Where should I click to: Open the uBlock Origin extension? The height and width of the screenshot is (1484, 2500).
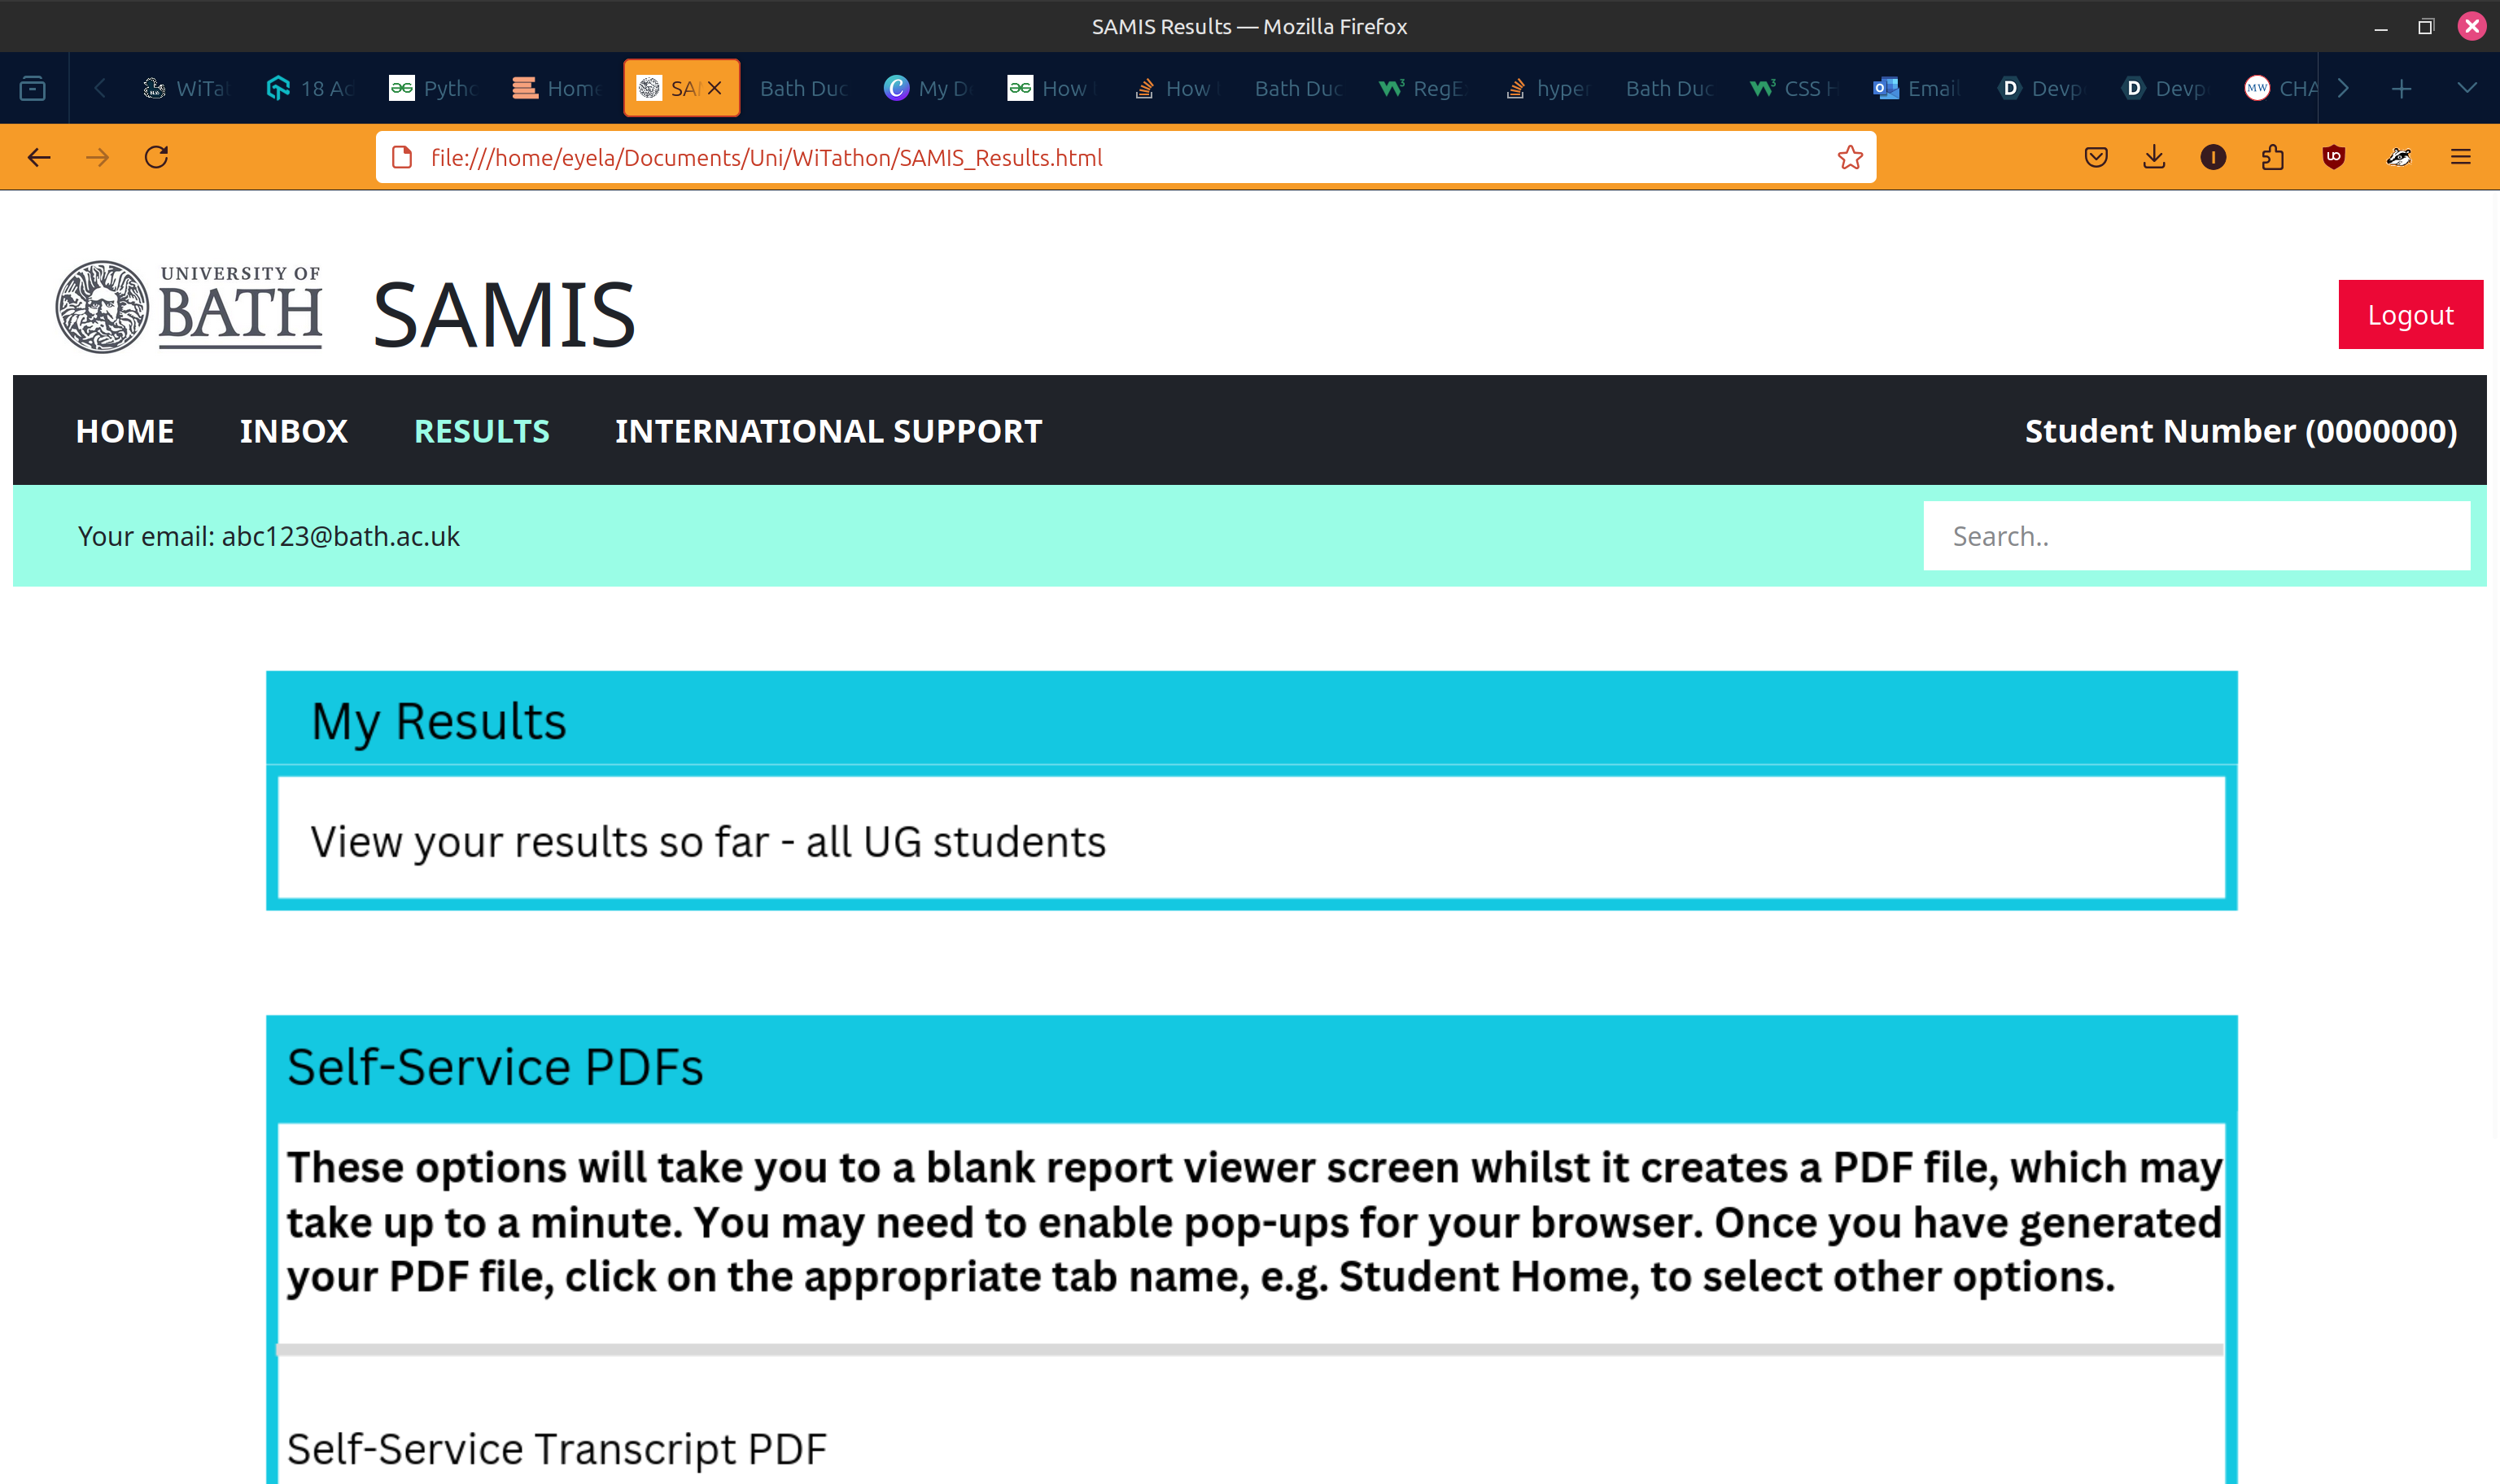click(x=2333, y=157)
